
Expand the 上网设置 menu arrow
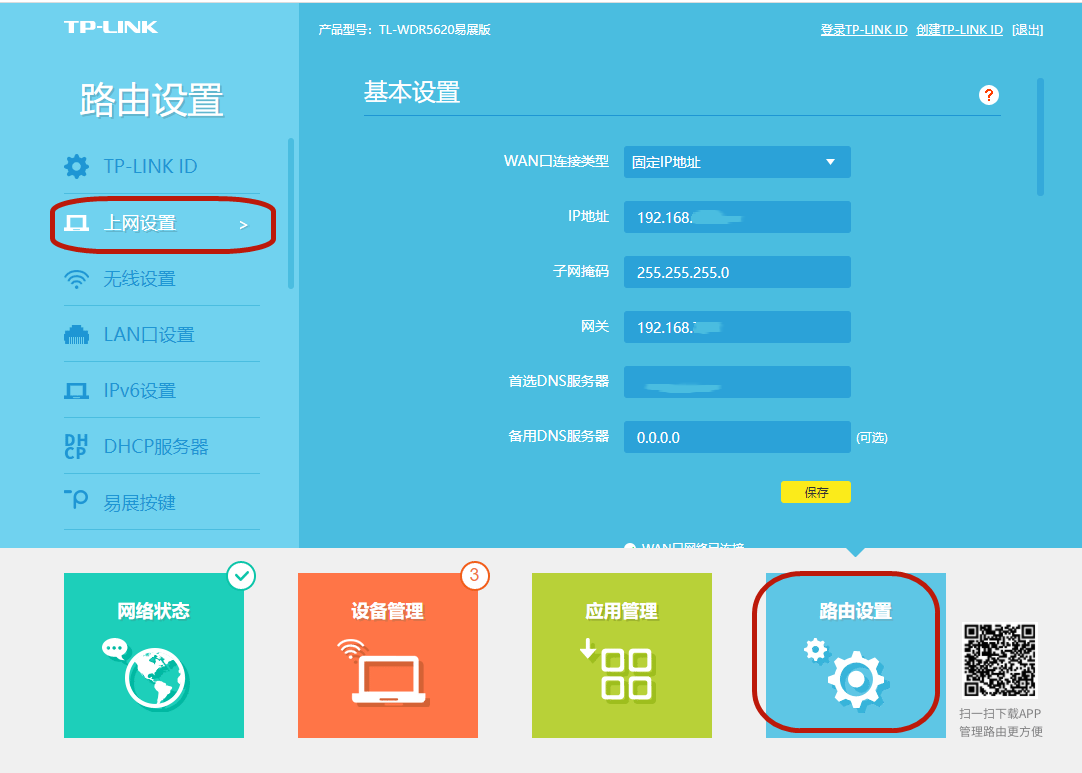(243, 225)
